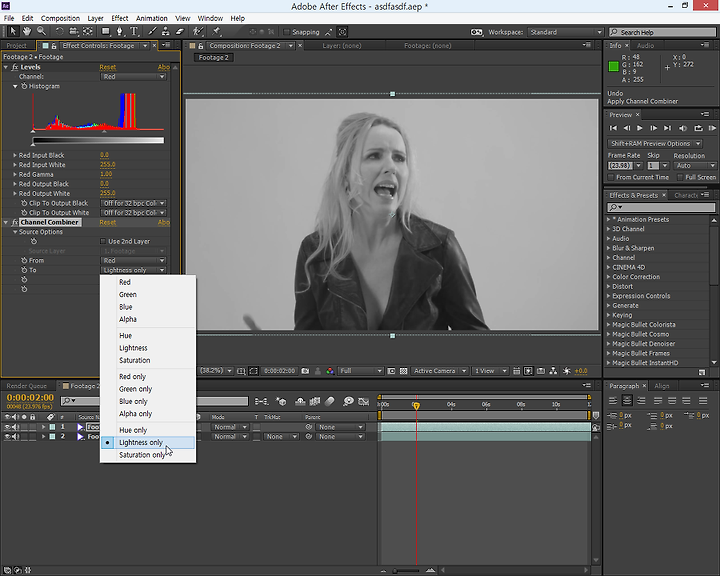This screenshot has width=720, height=576.
Task: Click stopwatch next to To property
Action: point(24,270)
